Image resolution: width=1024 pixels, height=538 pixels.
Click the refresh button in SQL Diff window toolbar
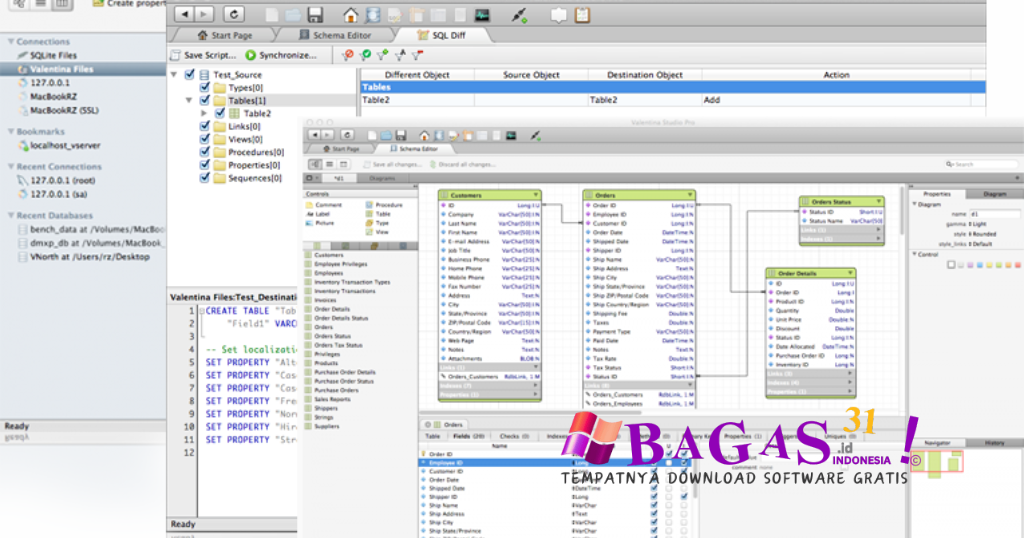[234, 14]
